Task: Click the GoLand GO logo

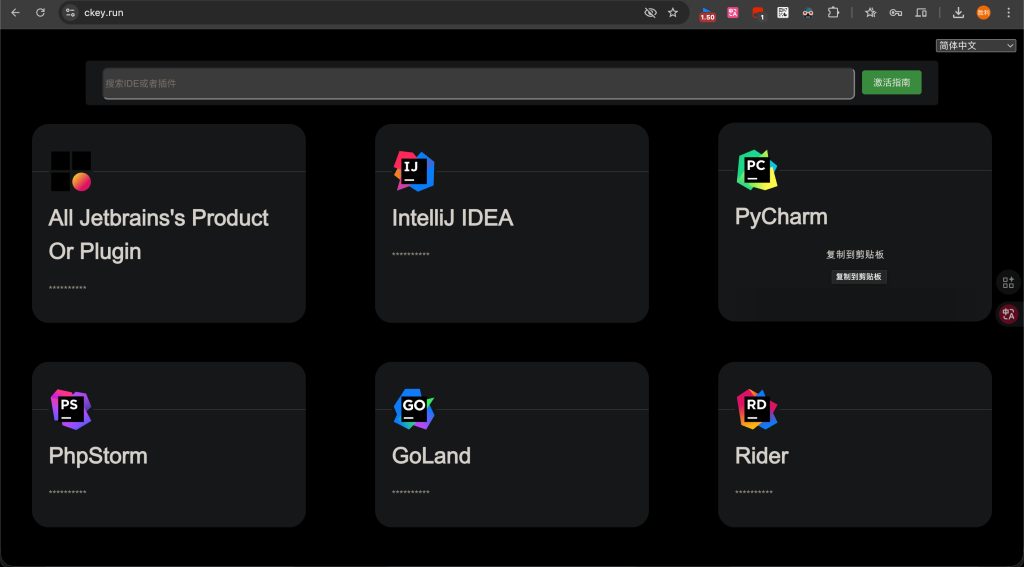Action: [x=414, y=409]
